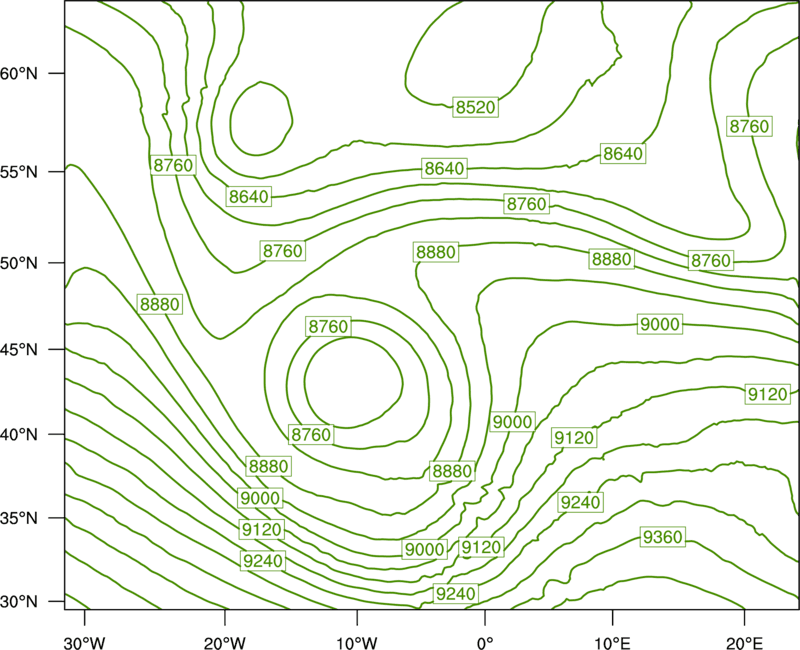Screen dimensions: 800x650
Task: Click the 9360 contour label
Action: click(x=662, y=537)
